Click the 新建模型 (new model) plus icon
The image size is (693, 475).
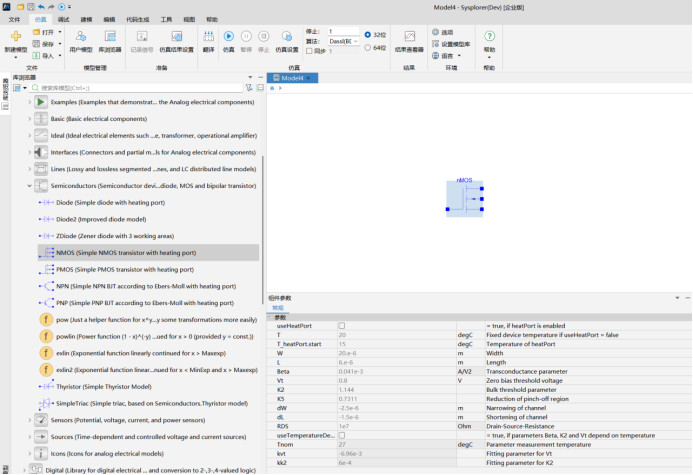pos(16,36)
